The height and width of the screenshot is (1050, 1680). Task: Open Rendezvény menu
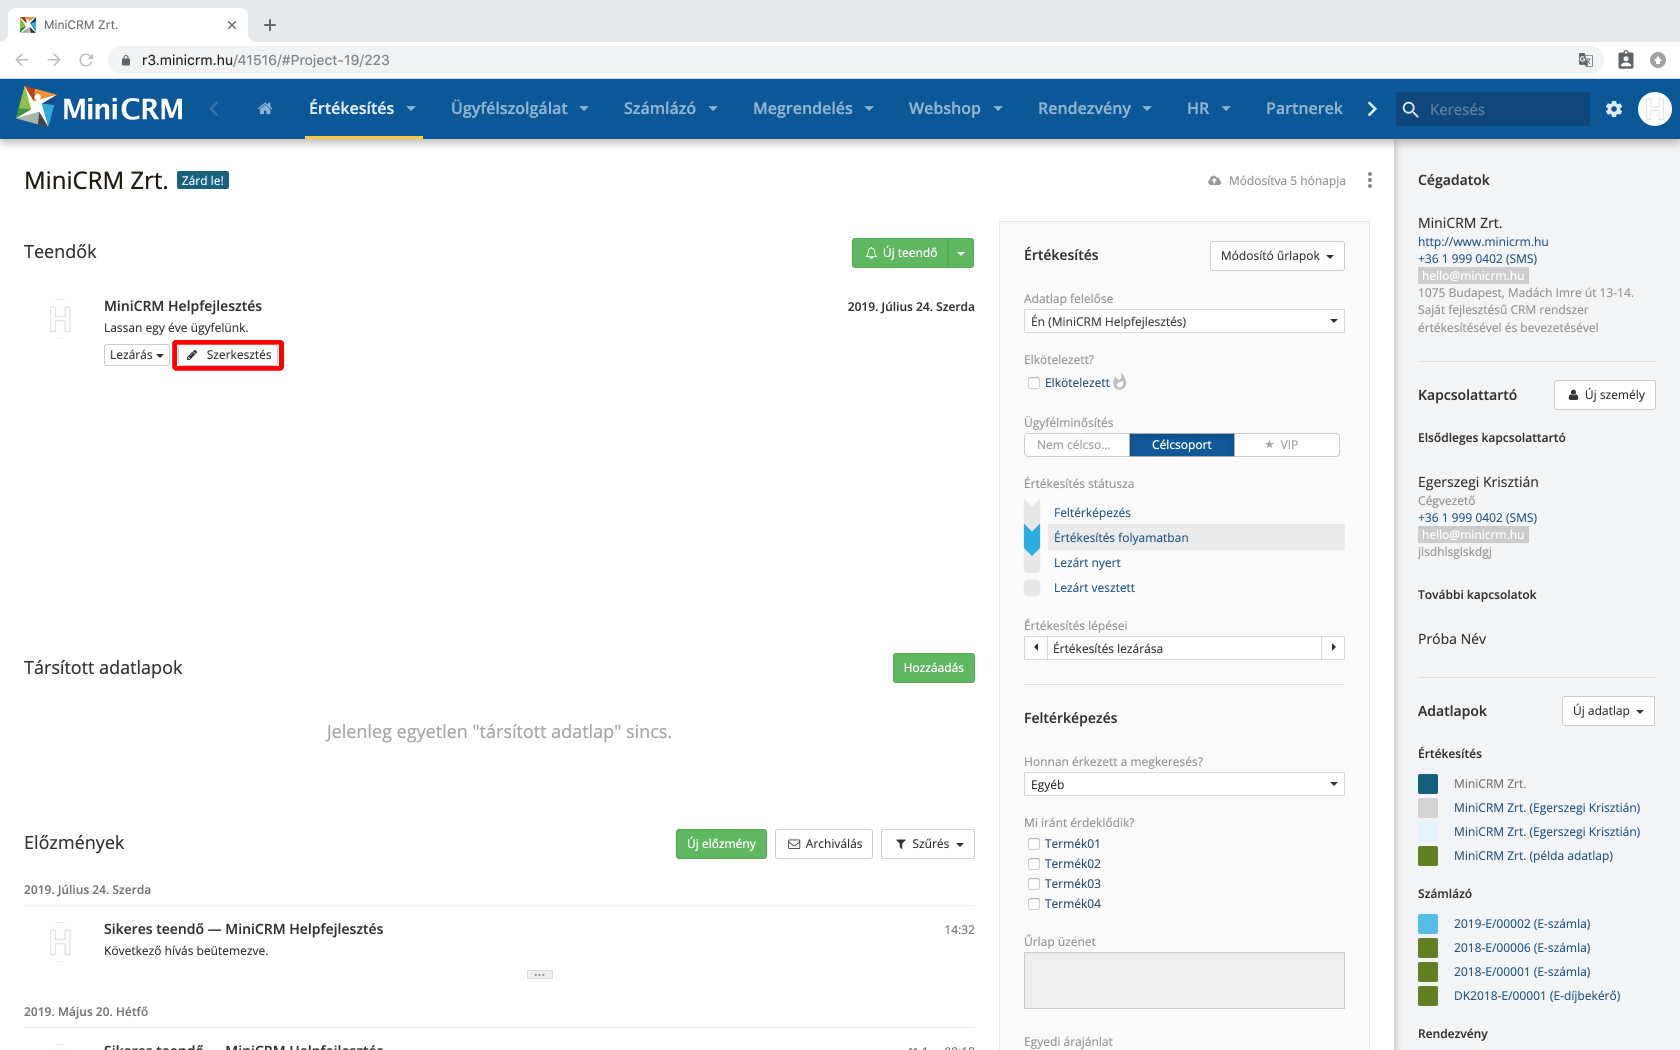pyautogui.click(x=1095, y=109)
